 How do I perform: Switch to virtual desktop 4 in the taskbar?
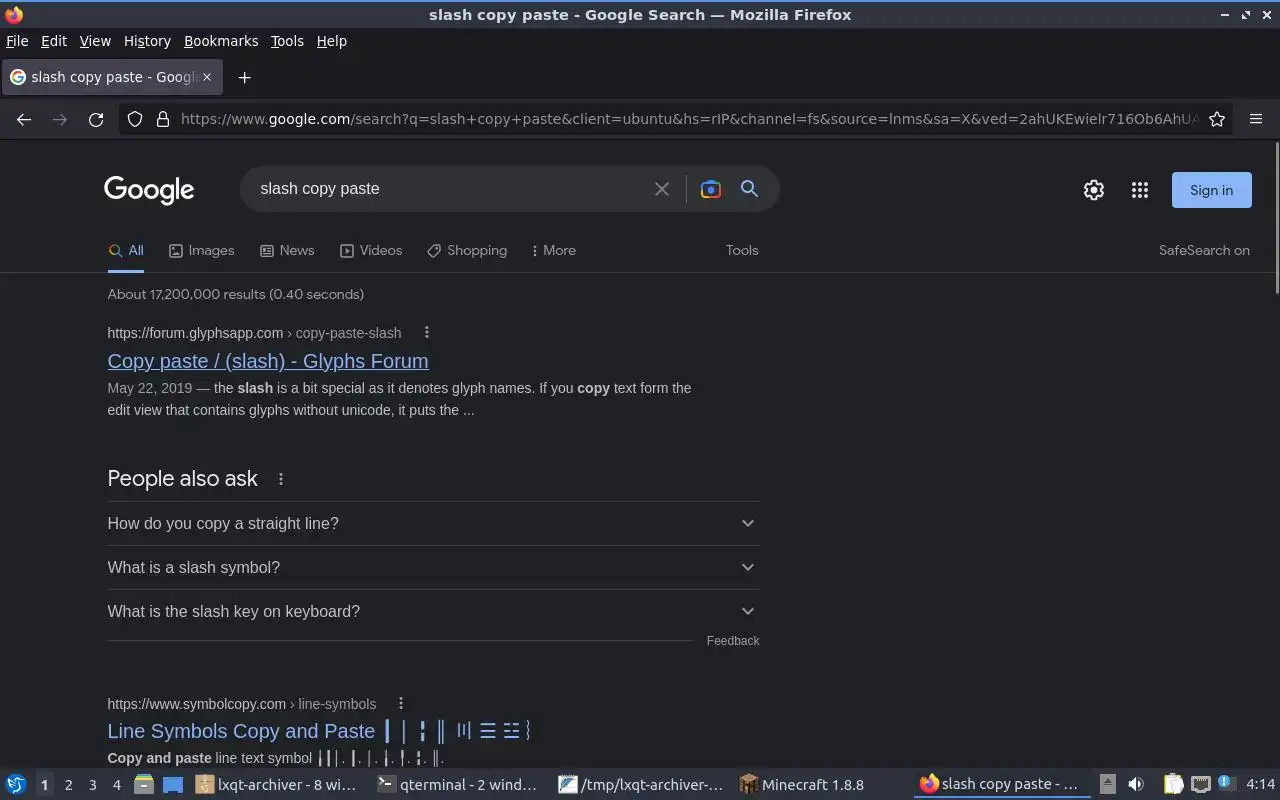point(116,785)
